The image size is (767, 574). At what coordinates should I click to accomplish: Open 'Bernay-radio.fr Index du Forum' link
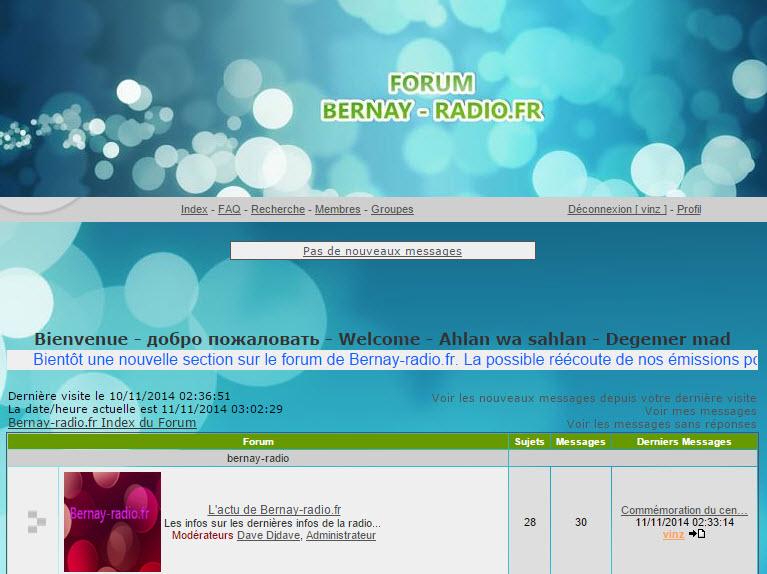pyautogui.click(x=102, y=423)
